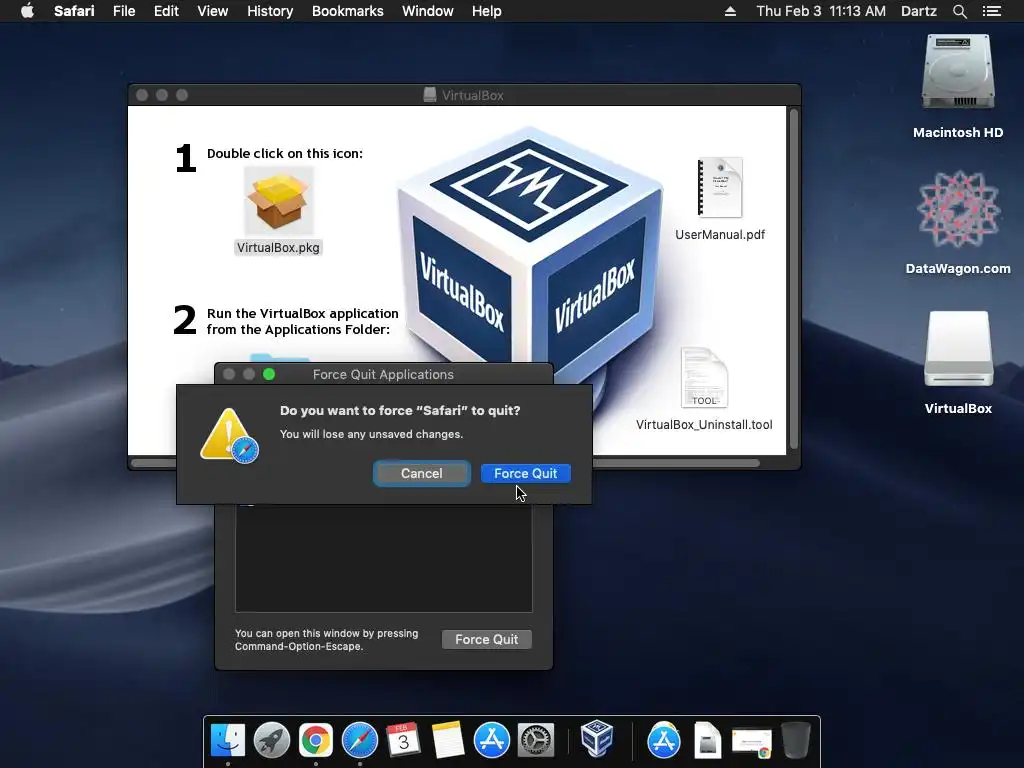The height and width of the screenshot is (768, 1024).
Task: Click the VirtualBox cube in the Dock
Action: [x=597, y=738]
